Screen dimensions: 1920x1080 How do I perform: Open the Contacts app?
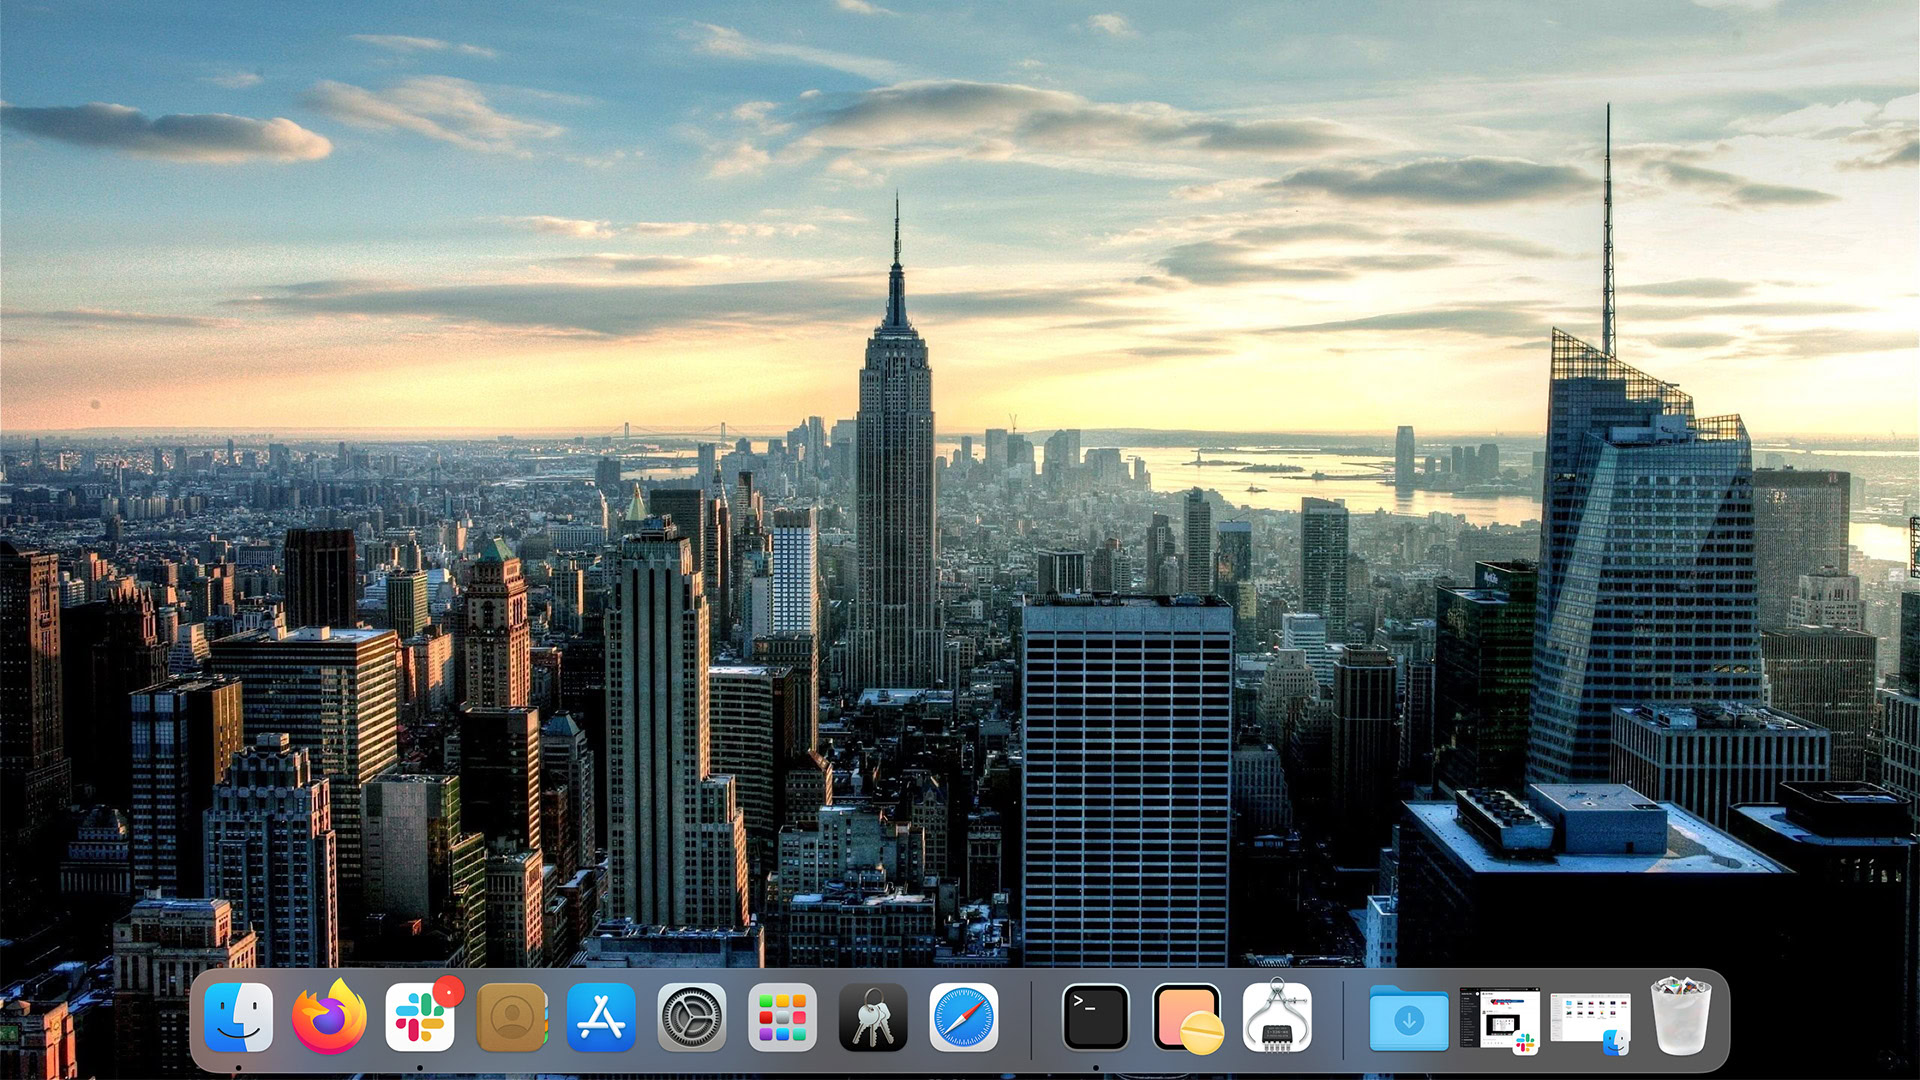point(511,1018)
